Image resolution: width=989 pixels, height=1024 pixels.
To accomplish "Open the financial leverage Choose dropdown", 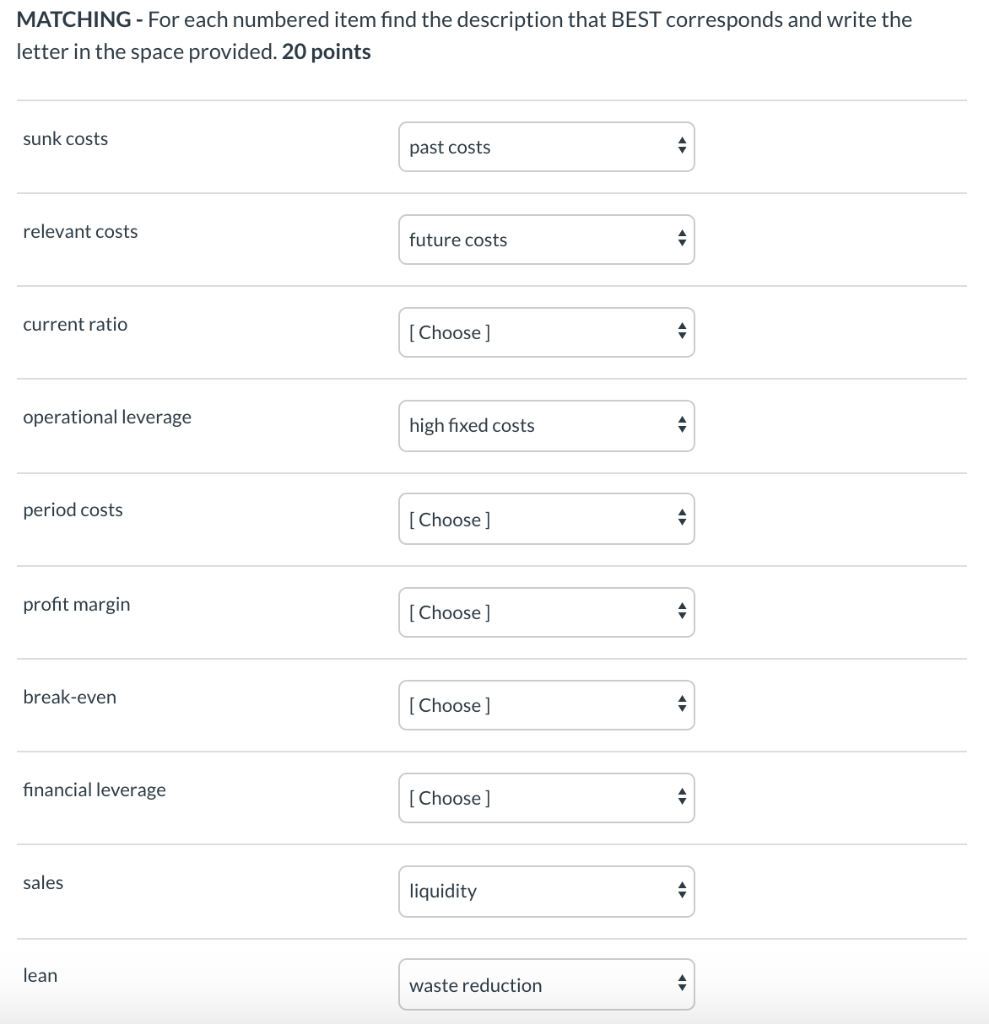I will [x=546, y=798].
